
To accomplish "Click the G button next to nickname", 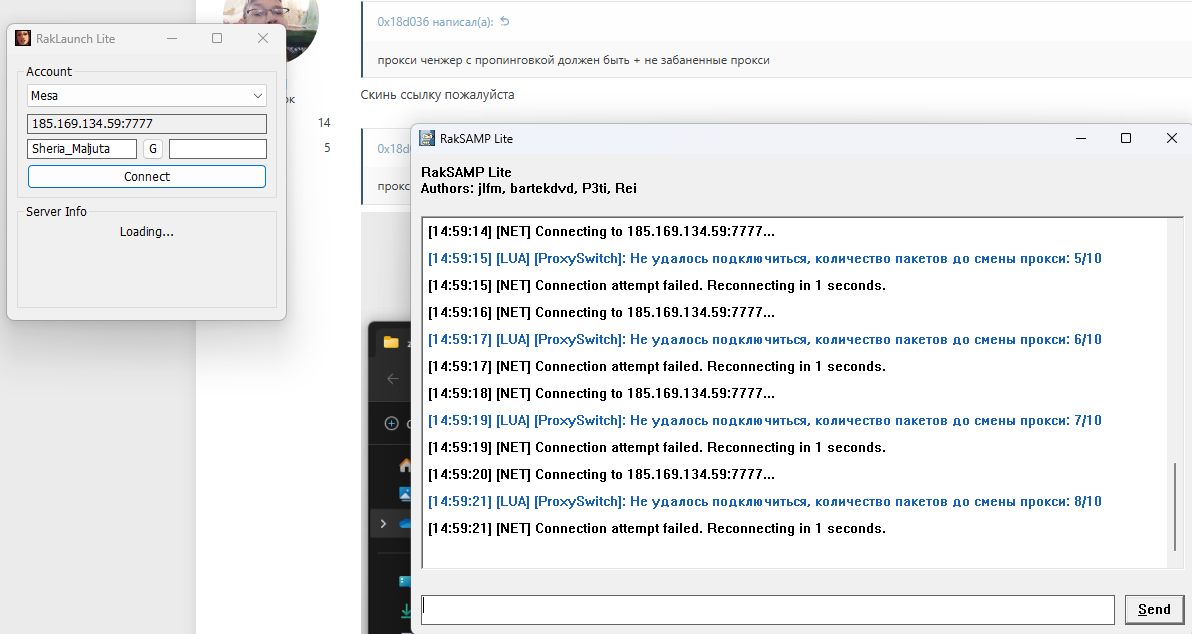I will tap(153, 149).
